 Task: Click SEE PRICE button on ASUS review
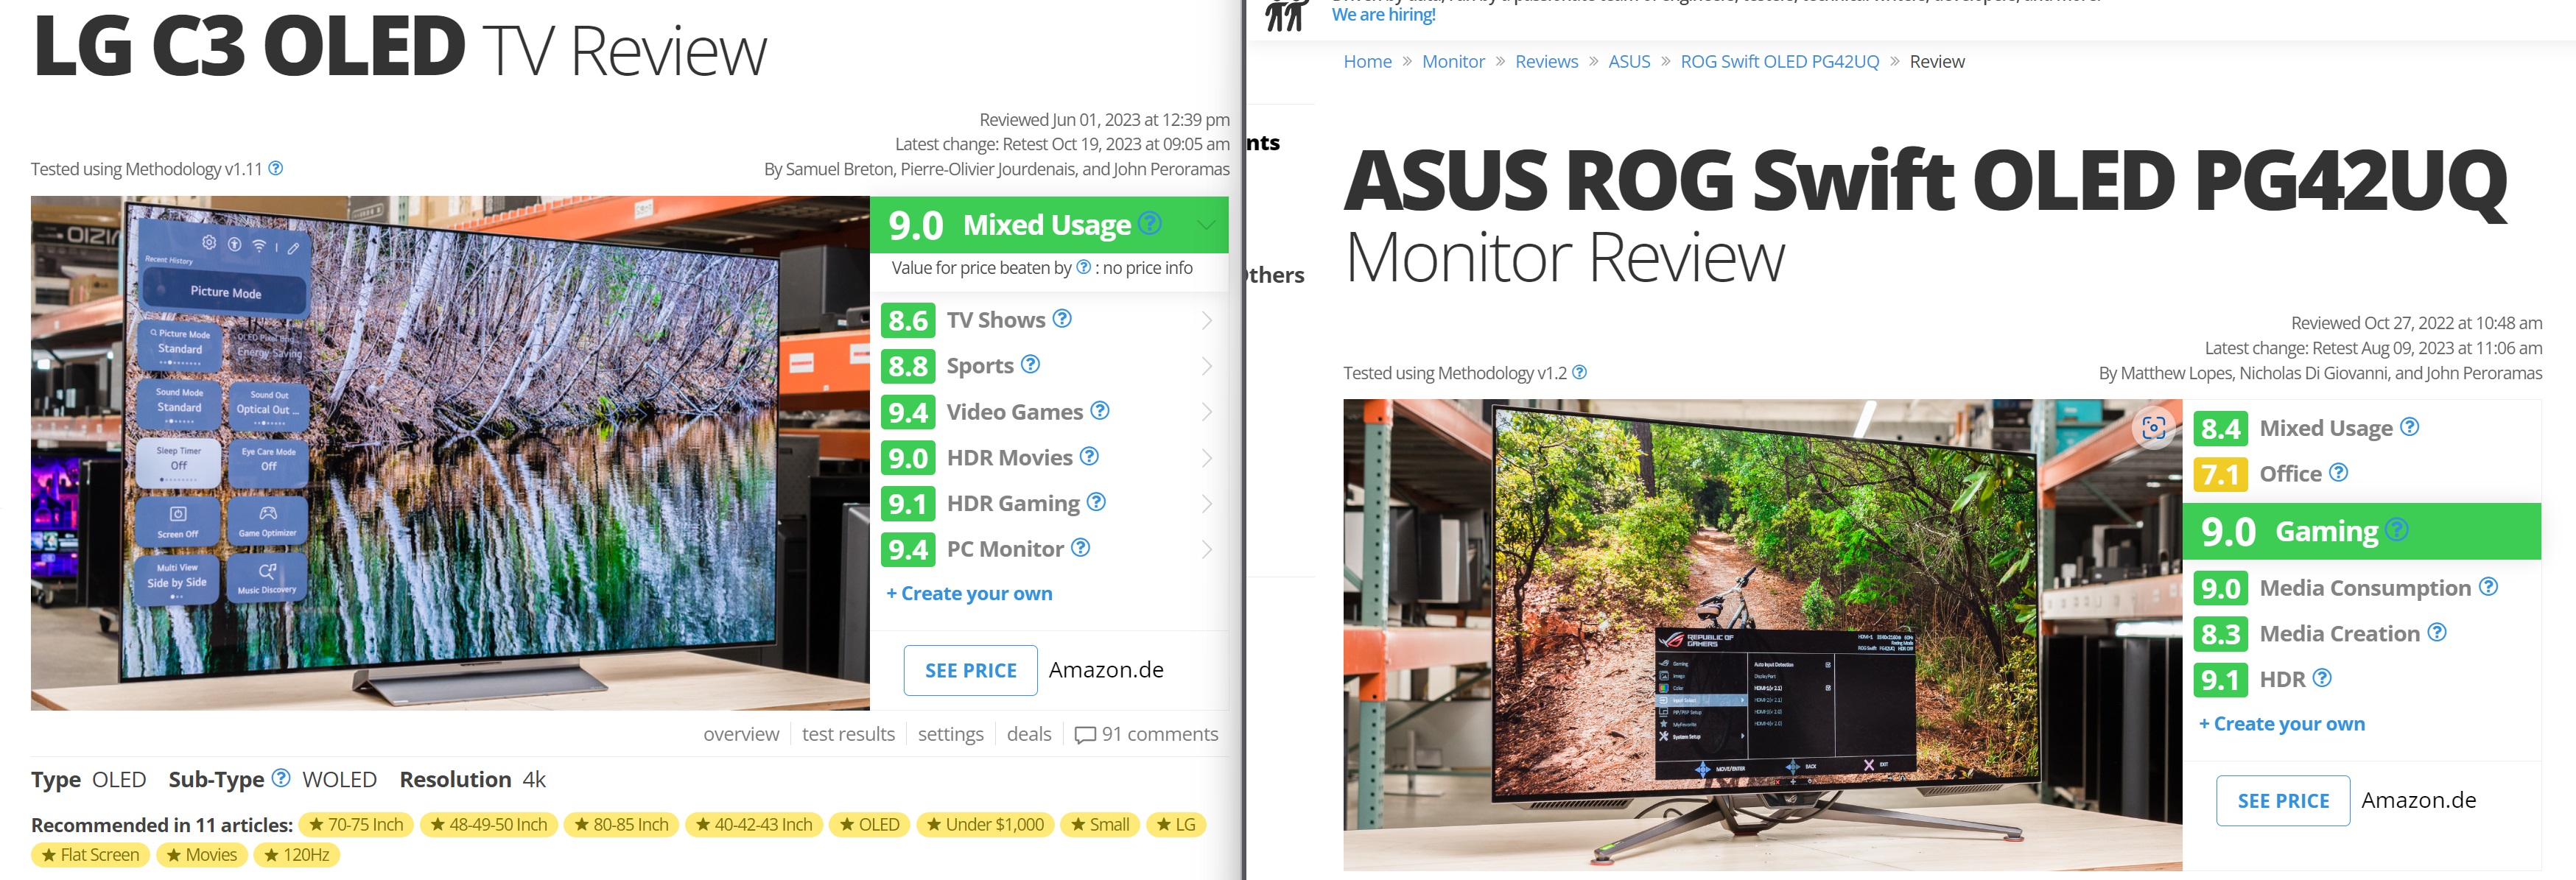coord(2283,800)
